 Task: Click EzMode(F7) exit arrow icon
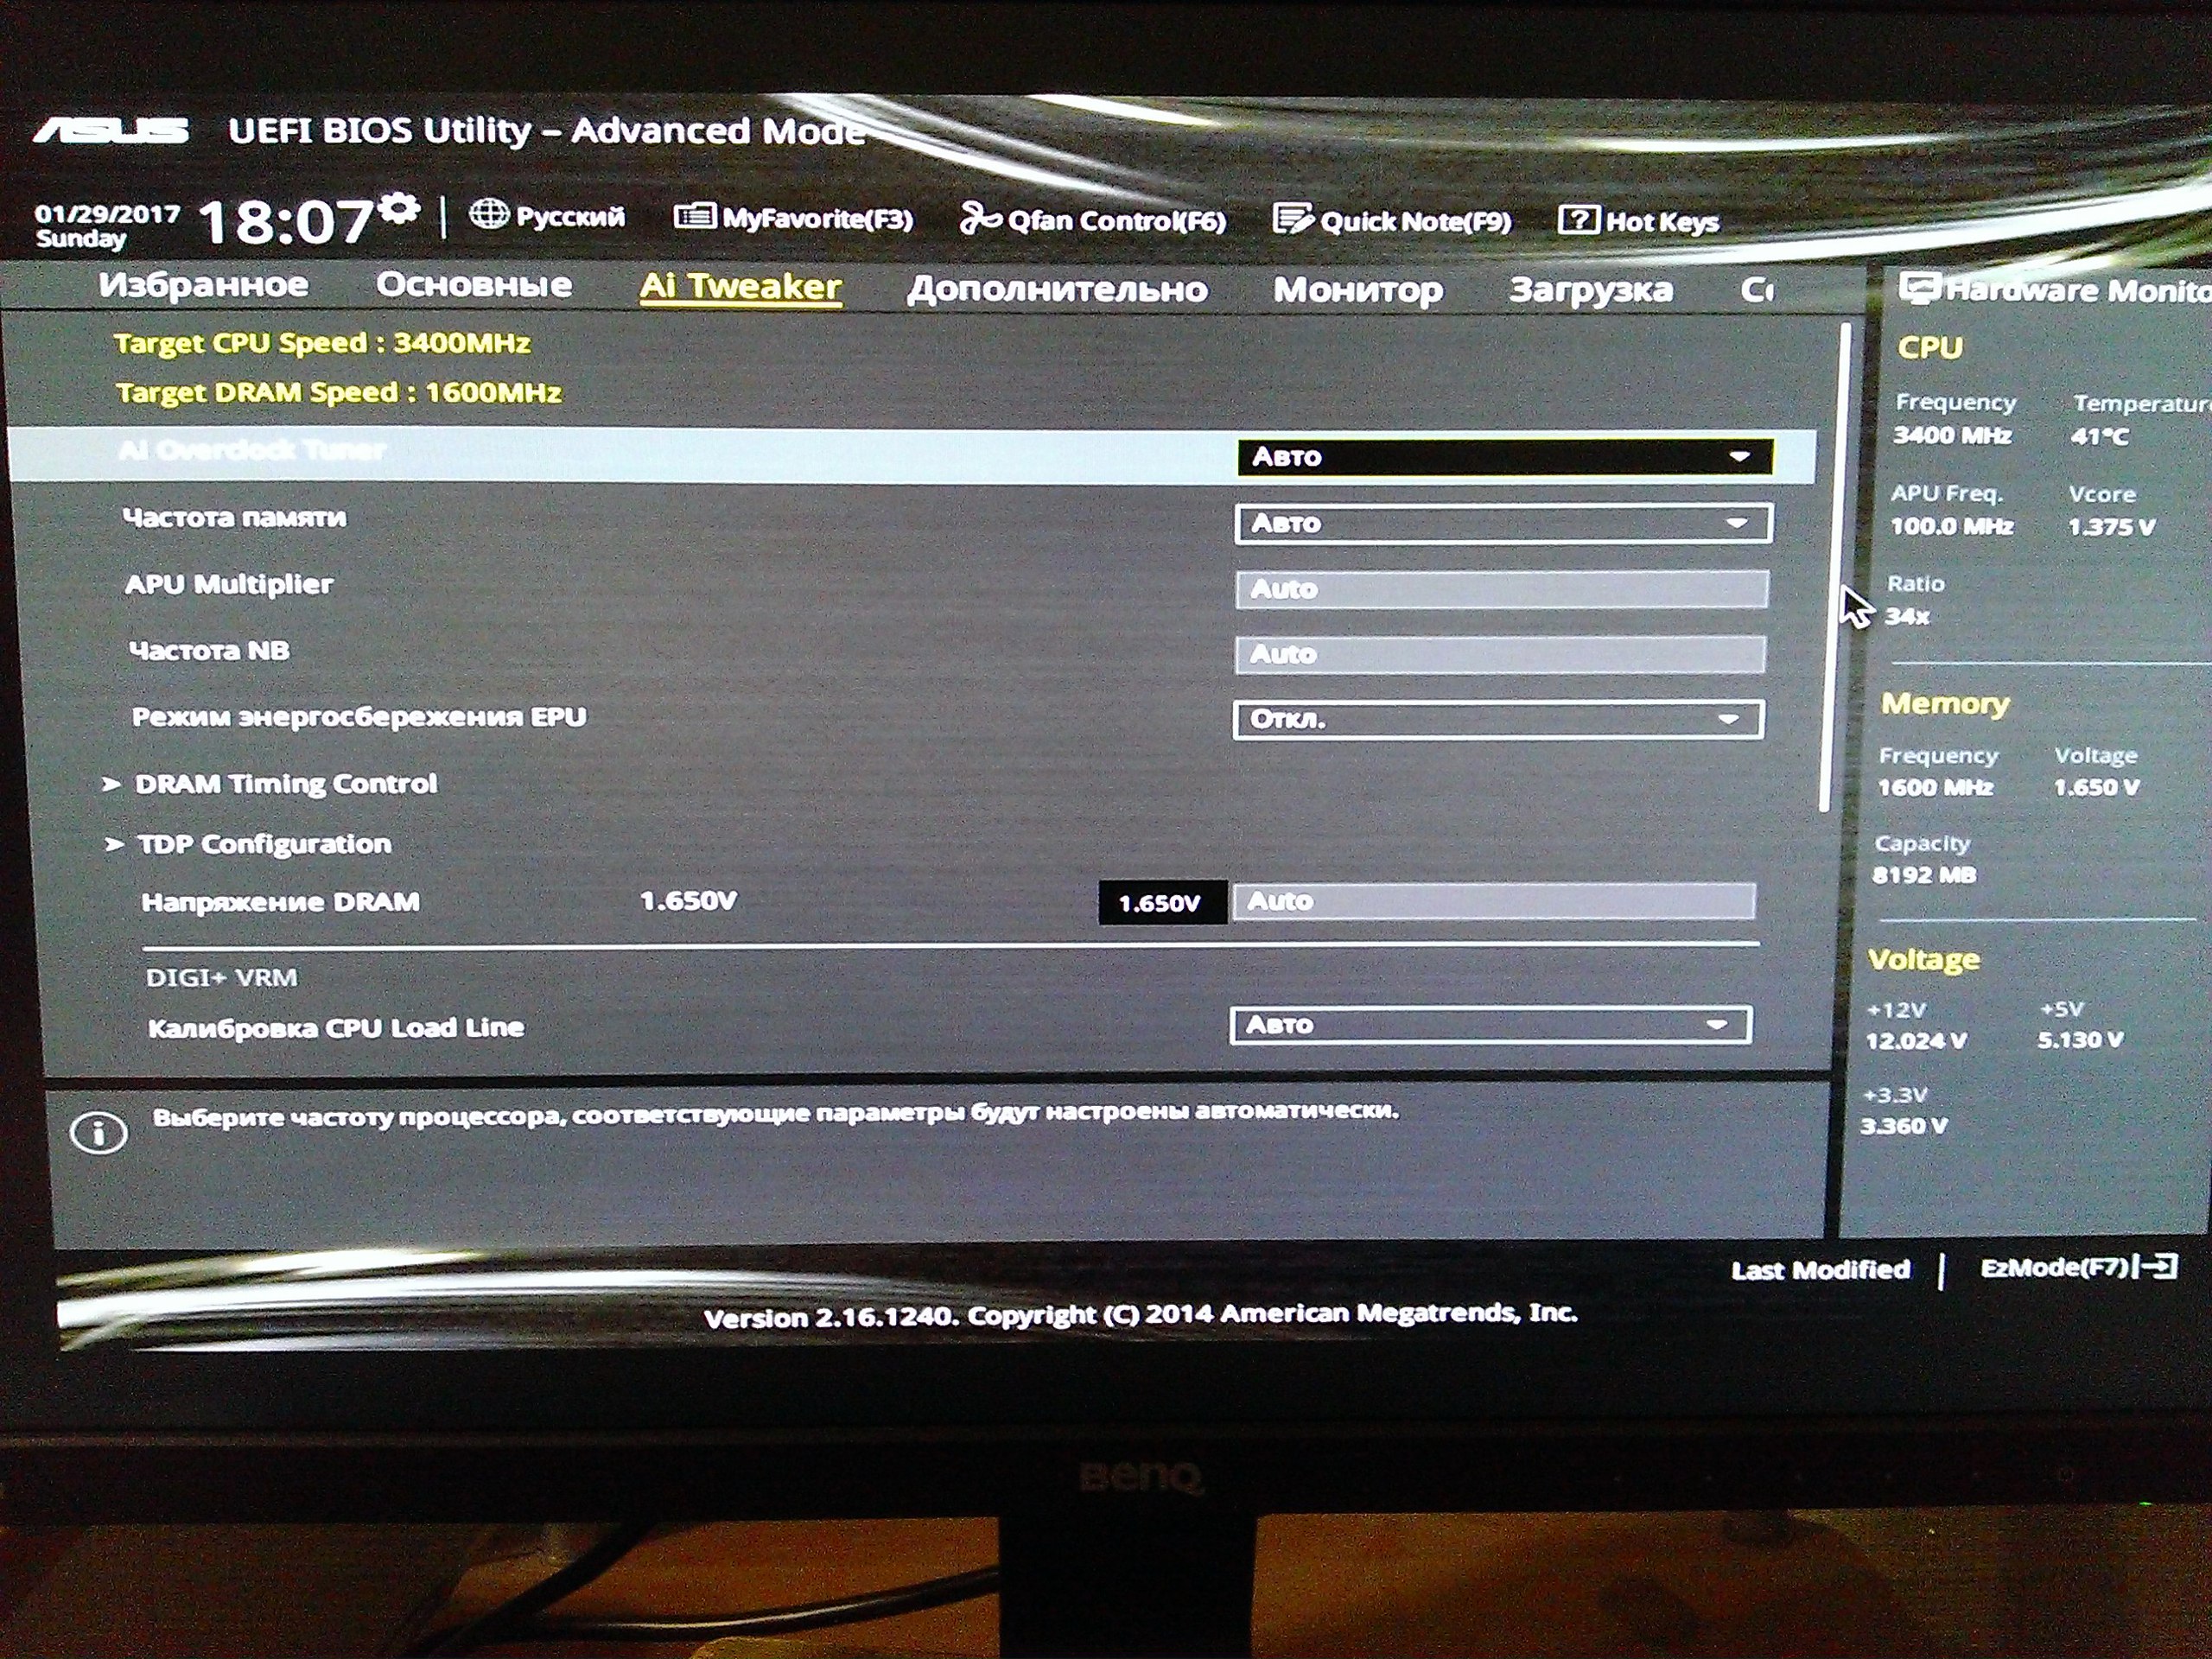tap(2158, 1267)
